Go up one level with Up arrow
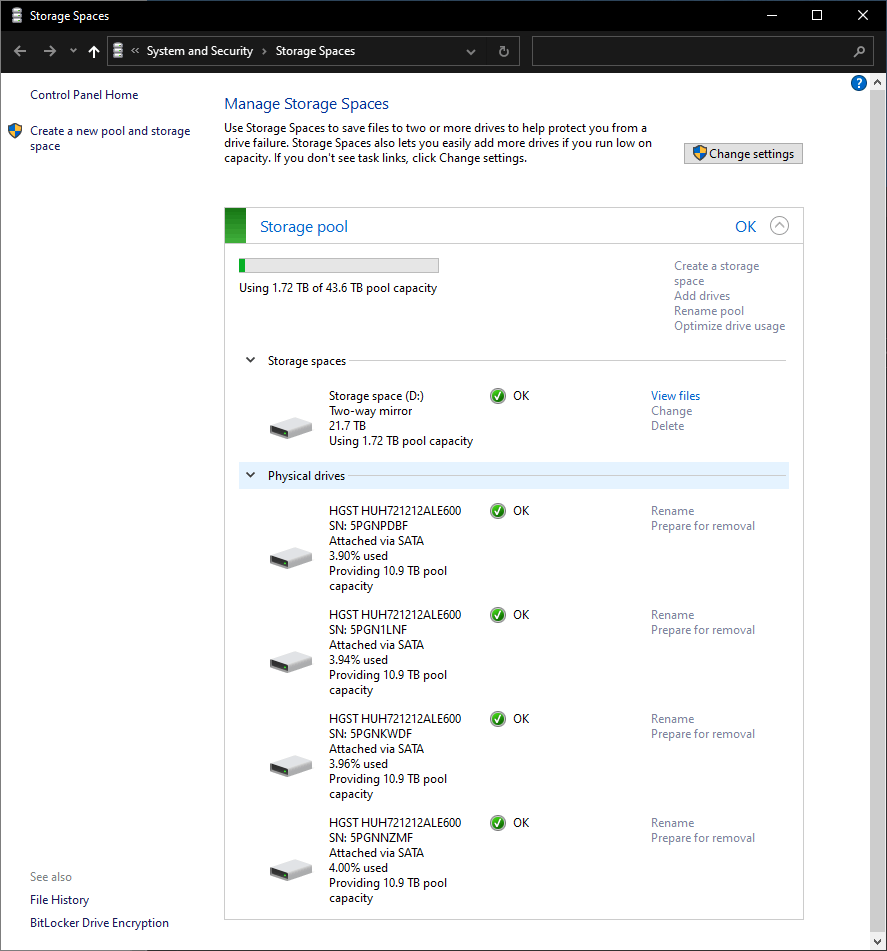887x951 pixels. point(93,52)
